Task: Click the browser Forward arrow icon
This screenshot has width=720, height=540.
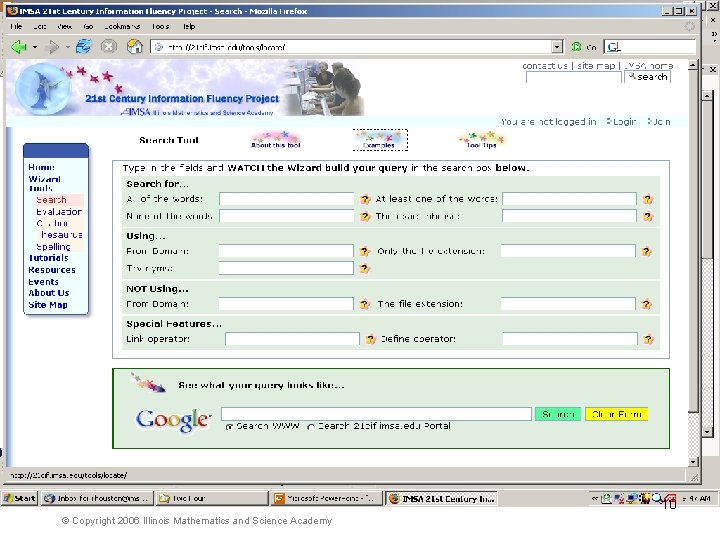Action: 53,47
